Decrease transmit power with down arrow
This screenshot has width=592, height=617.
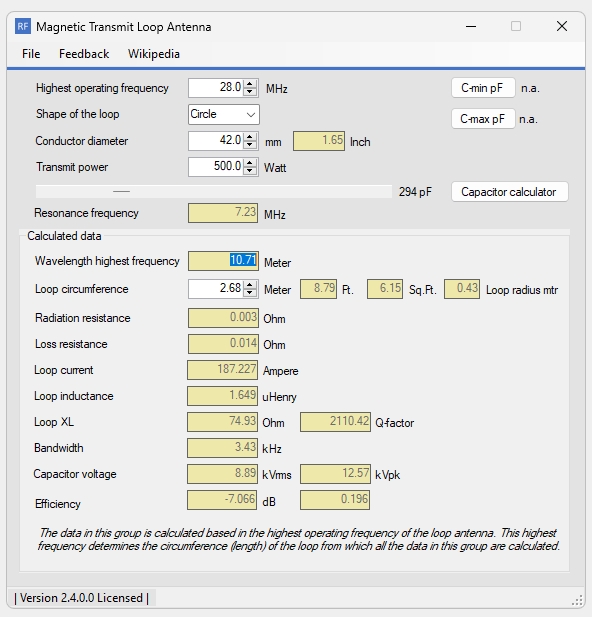[x=250, y=171]
